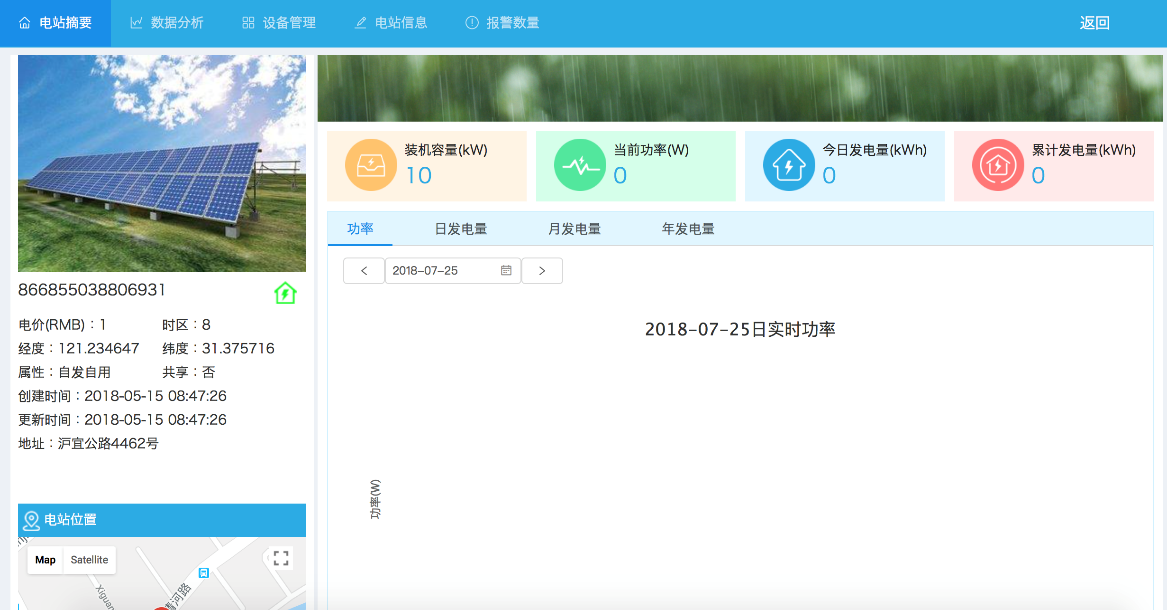The width and height of the screenshot is (1167, 610).
Task: Toggle fullscreen view on the map
Action: pos(281,559)
